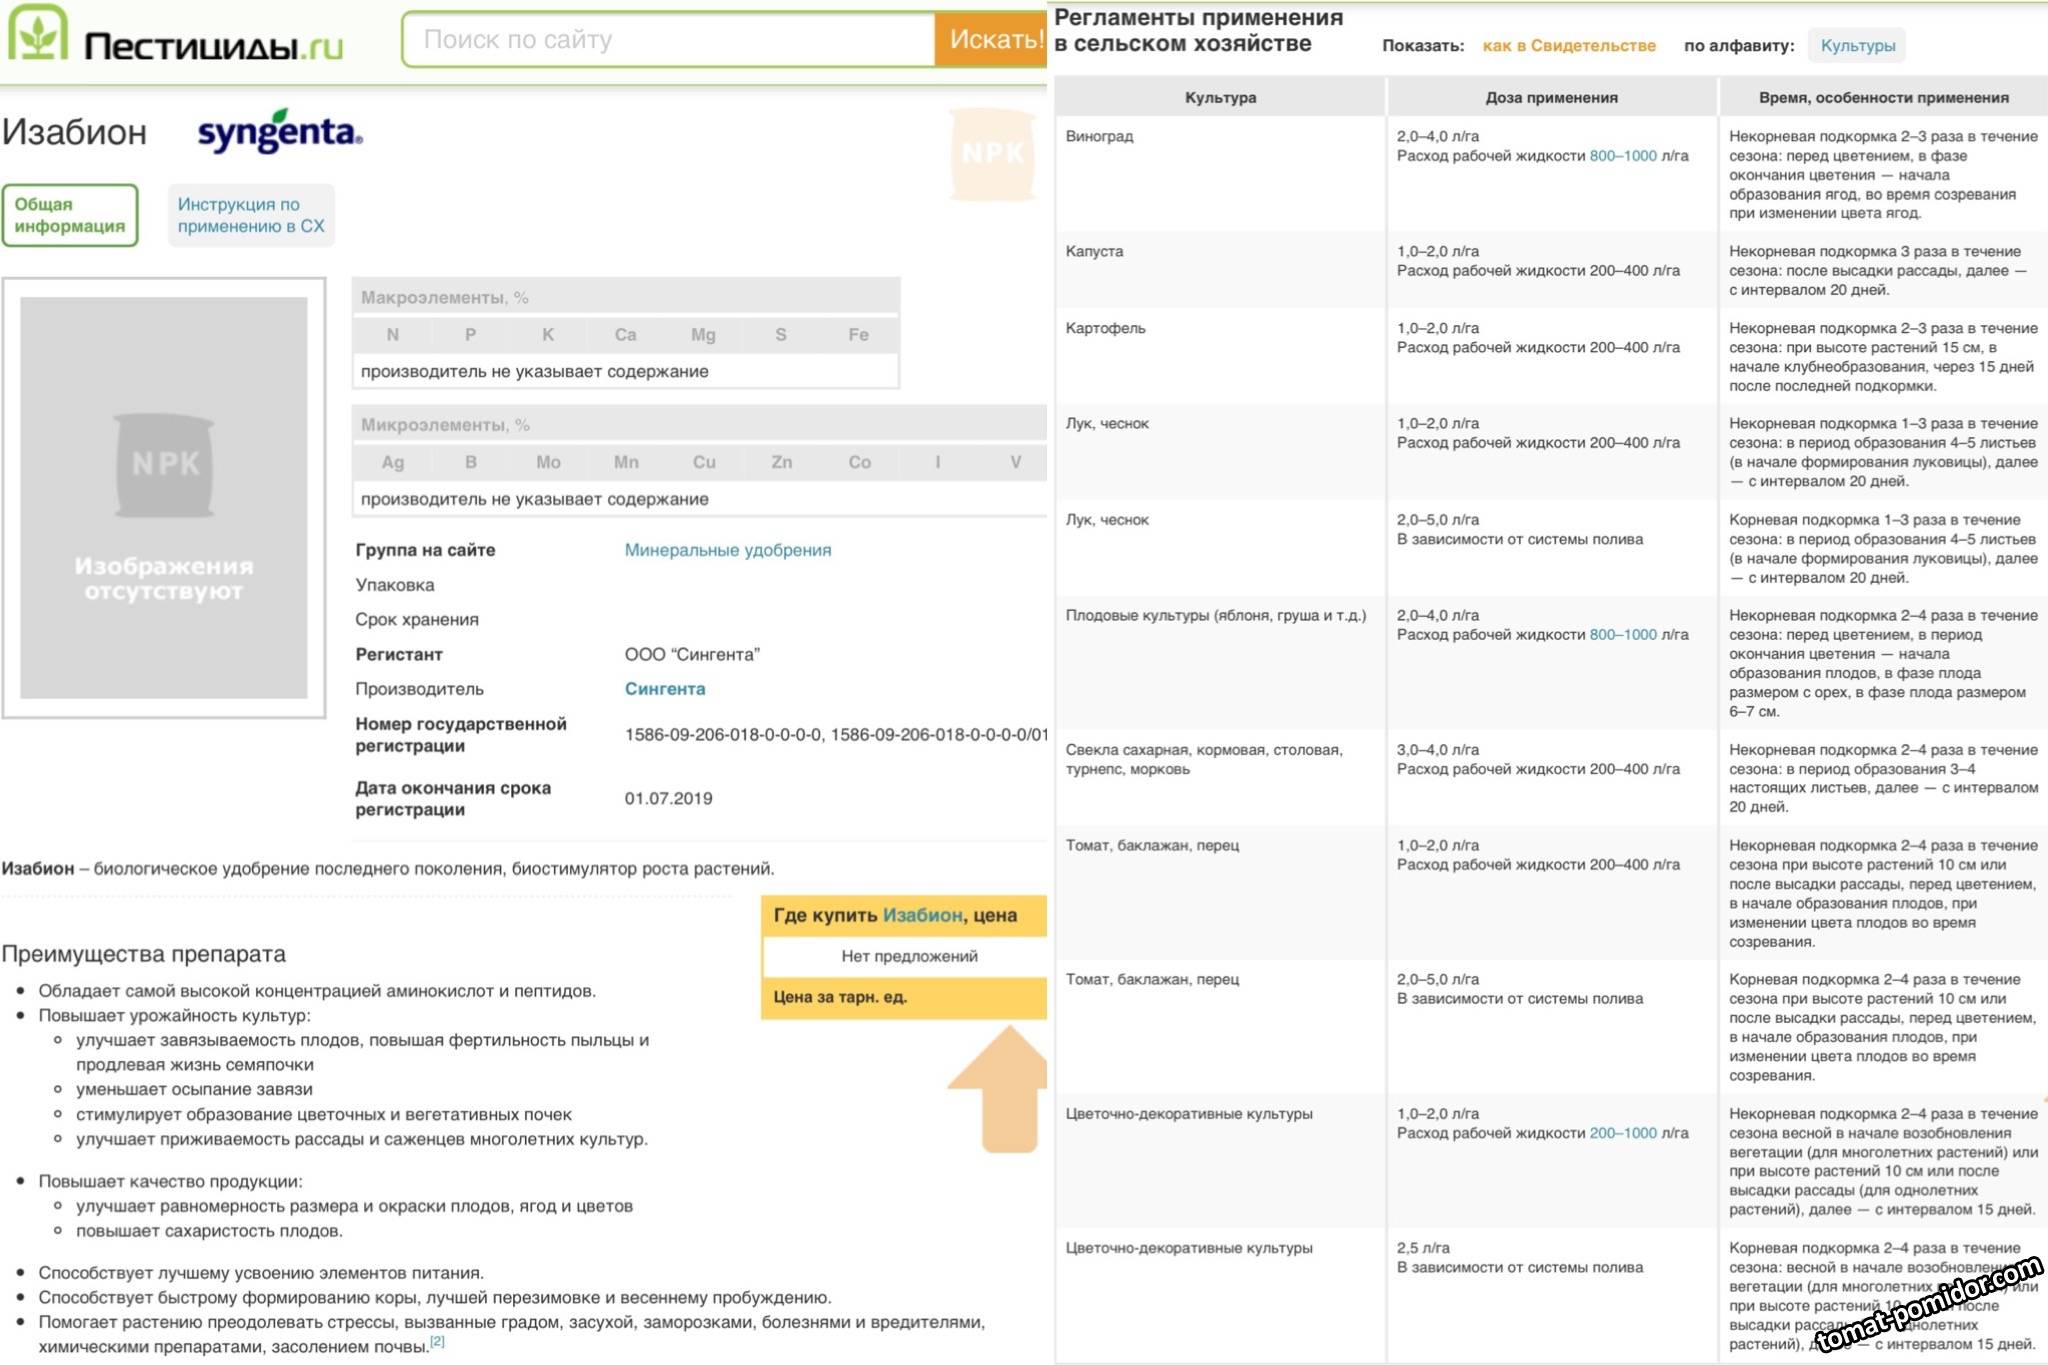The width and height of the screenshot is (2048, 1365).
Task: Click the Доза применения column header
Action: 1551,98
